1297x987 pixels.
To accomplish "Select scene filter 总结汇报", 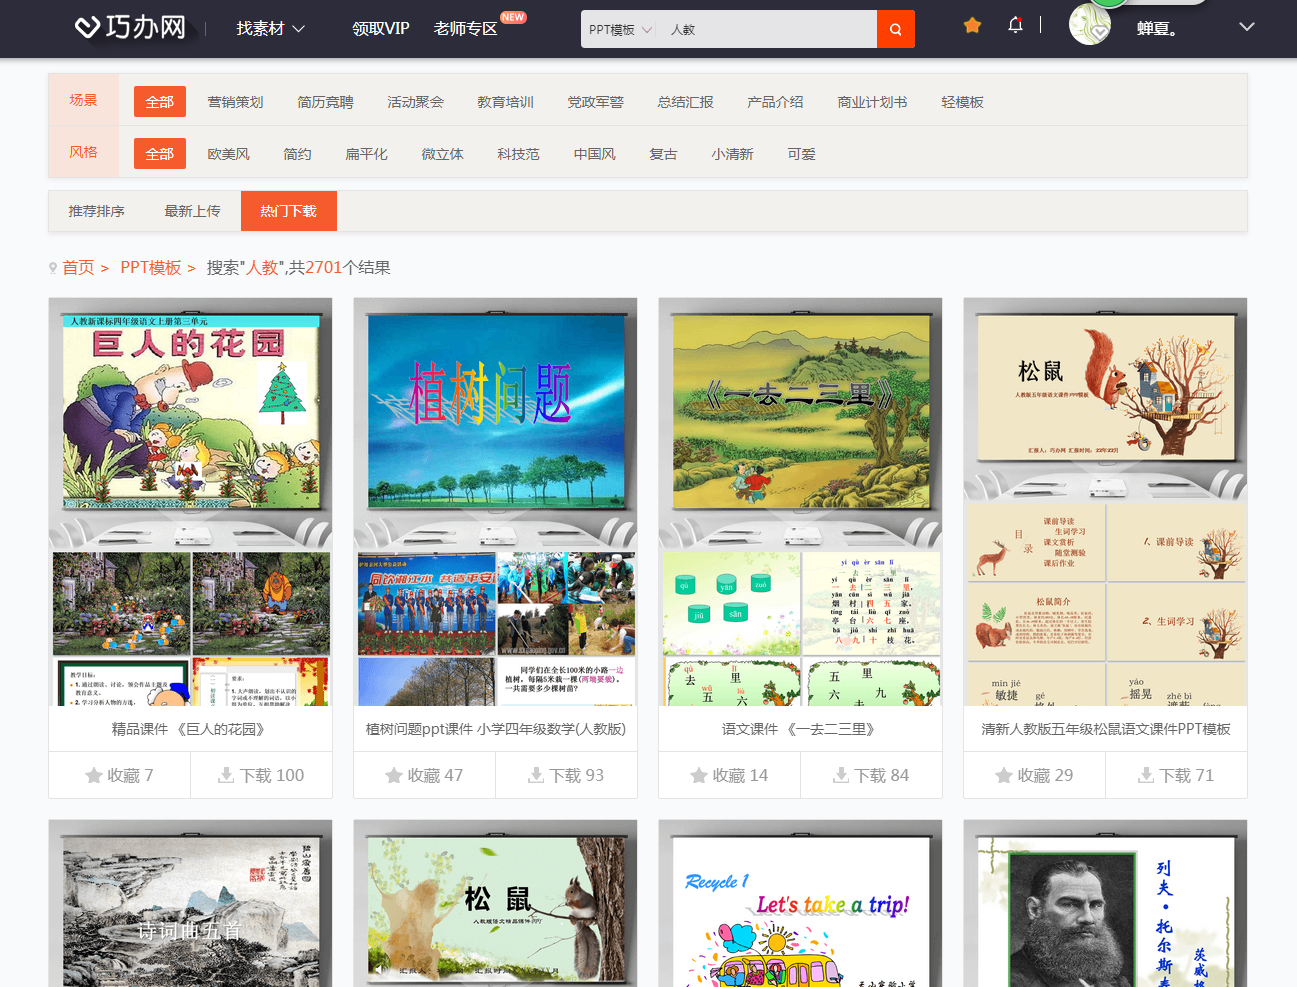I will click(x=685, y=102).
